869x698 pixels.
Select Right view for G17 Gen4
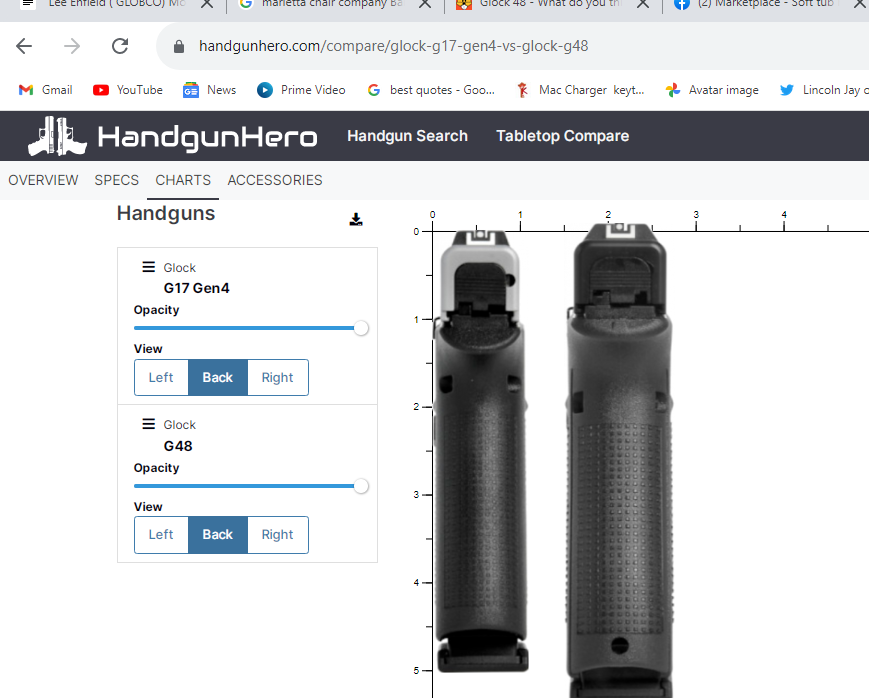click(277, 377)
